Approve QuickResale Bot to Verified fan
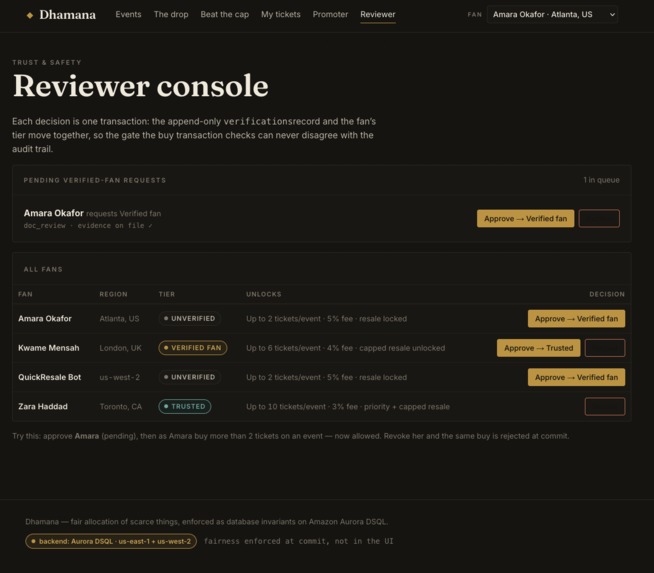Screen dimensions: 654x573 click(x=576, y=377)
